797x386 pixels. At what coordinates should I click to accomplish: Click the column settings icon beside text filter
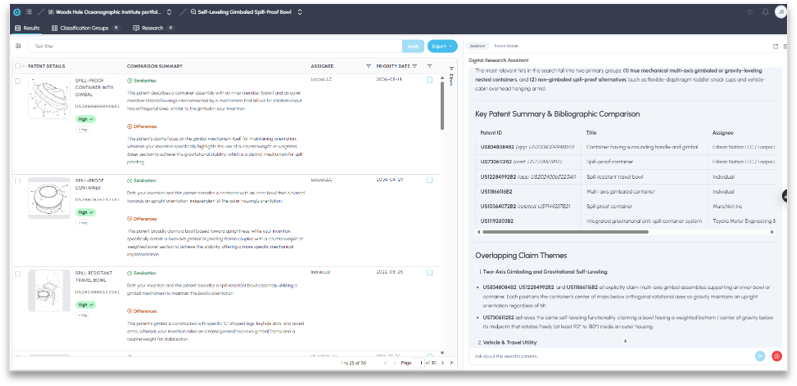[18, 46]
